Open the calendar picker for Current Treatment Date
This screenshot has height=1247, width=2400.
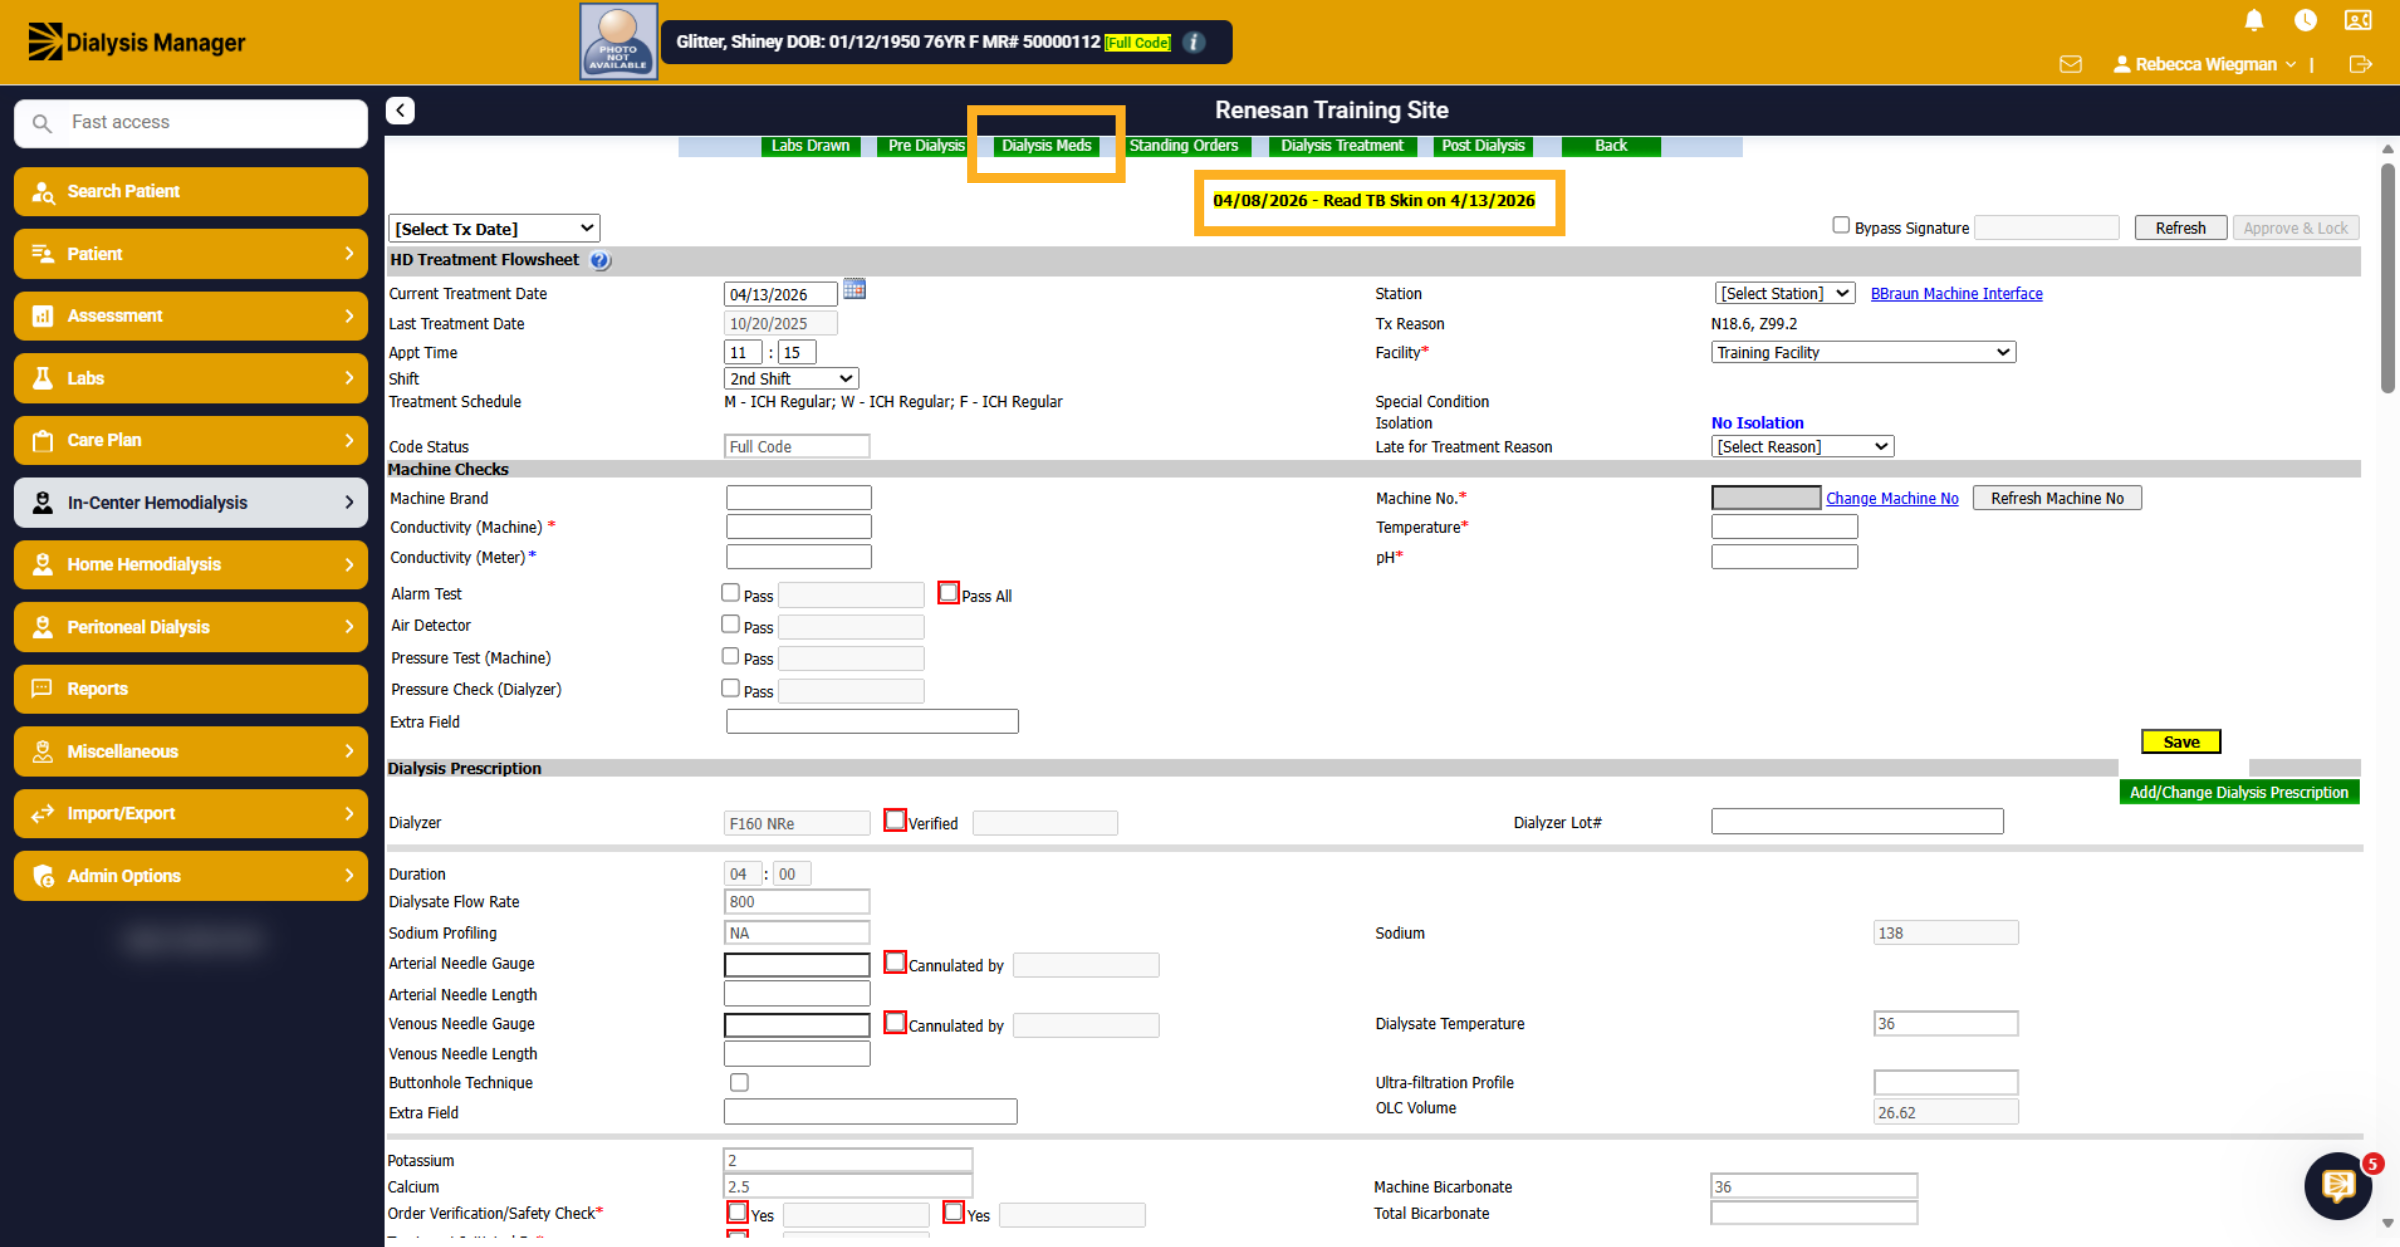pyautogui.click(x=854, y=290)
